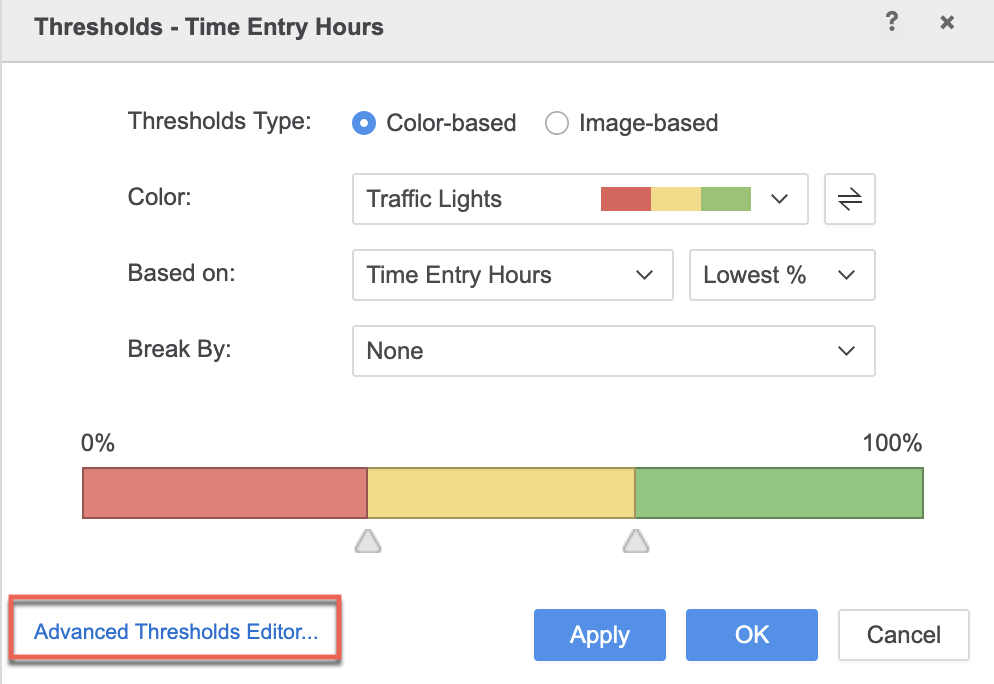Click the left threshold slider handle

[x=368, y=541]
